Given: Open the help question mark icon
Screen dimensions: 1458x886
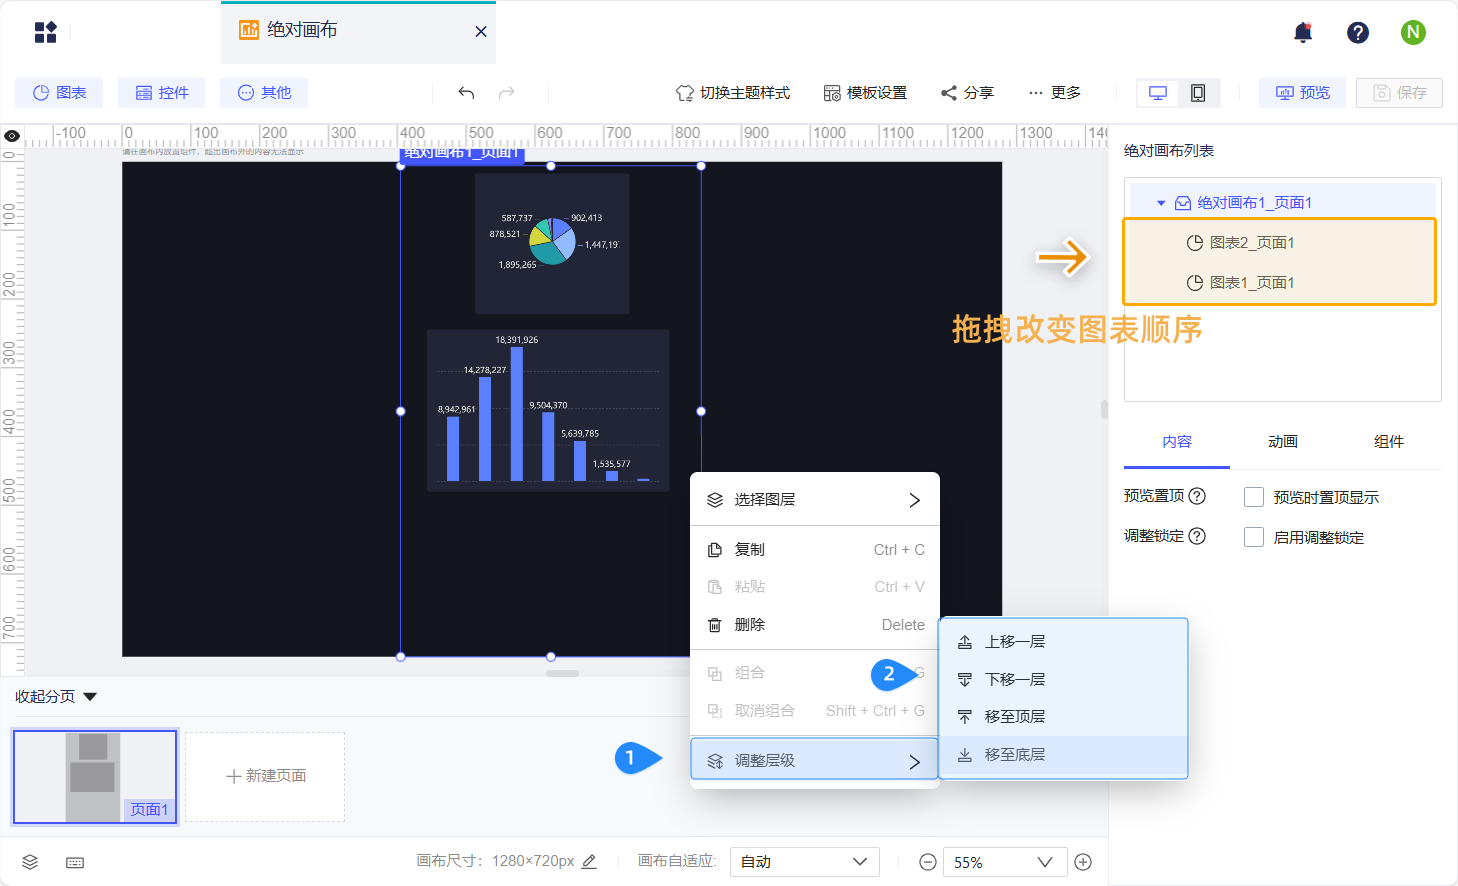Looking at the screenshot, I should (x=1358, y=33).
